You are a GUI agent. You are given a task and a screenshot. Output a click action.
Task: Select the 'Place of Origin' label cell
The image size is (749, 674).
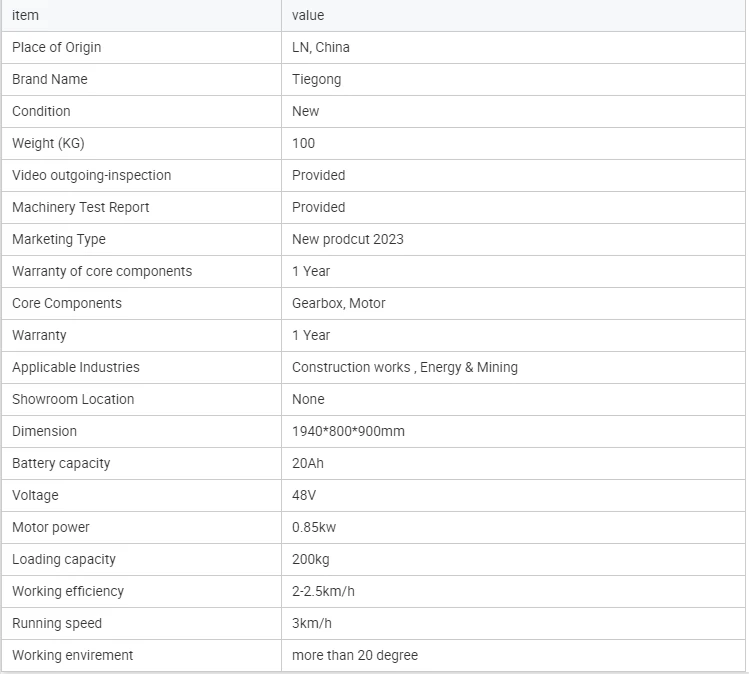click(x=141, y=48)
